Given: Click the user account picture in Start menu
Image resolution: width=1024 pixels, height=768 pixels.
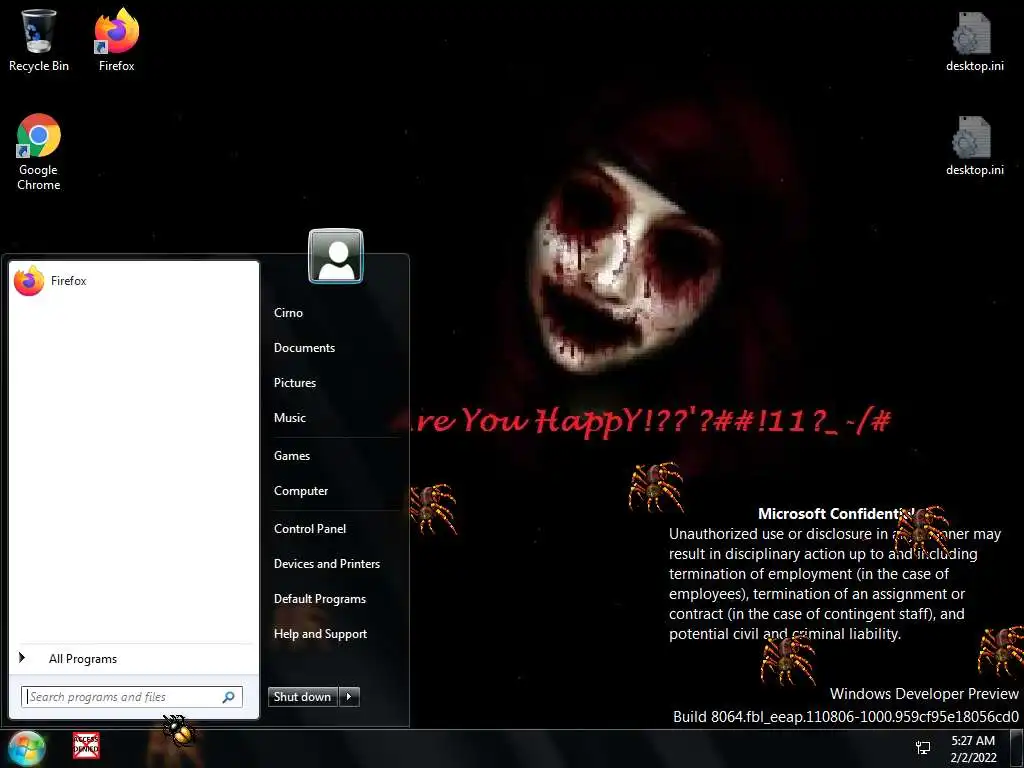Looking at the screenshot, I should coord(336,256).
